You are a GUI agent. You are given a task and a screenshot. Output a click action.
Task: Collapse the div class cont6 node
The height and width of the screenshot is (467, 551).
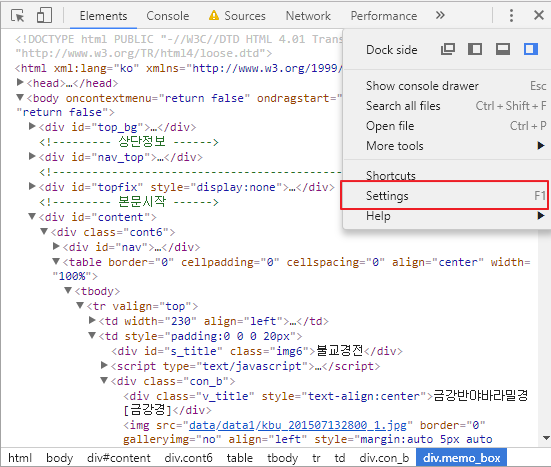[x=44, y=231]
